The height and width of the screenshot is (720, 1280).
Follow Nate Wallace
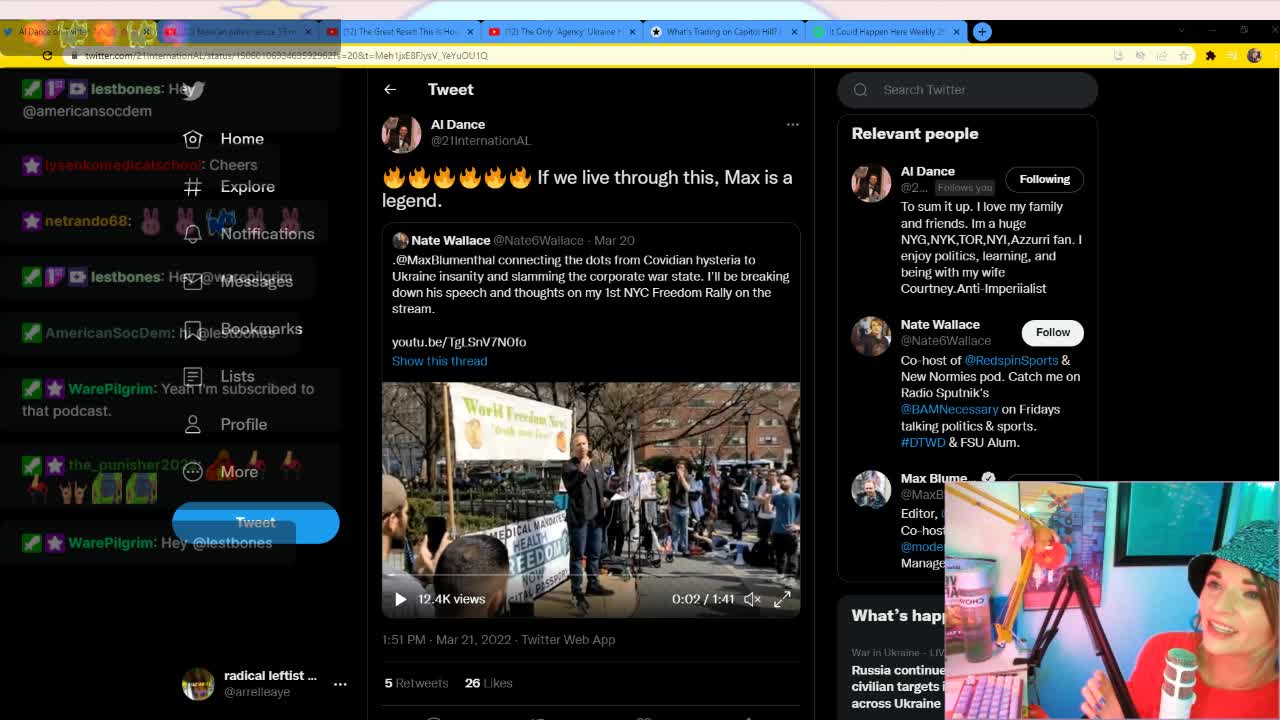coord(1052,332)
